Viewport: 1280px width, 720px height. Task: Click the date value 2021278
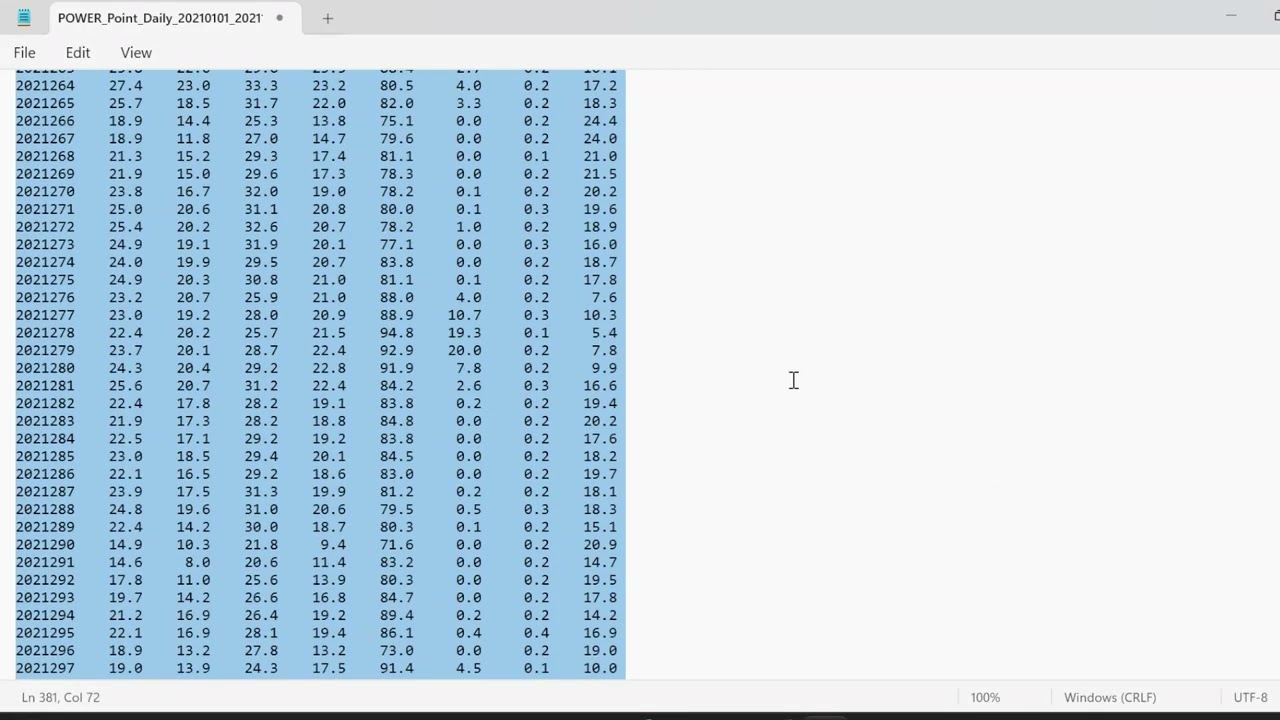coord(45,333)
